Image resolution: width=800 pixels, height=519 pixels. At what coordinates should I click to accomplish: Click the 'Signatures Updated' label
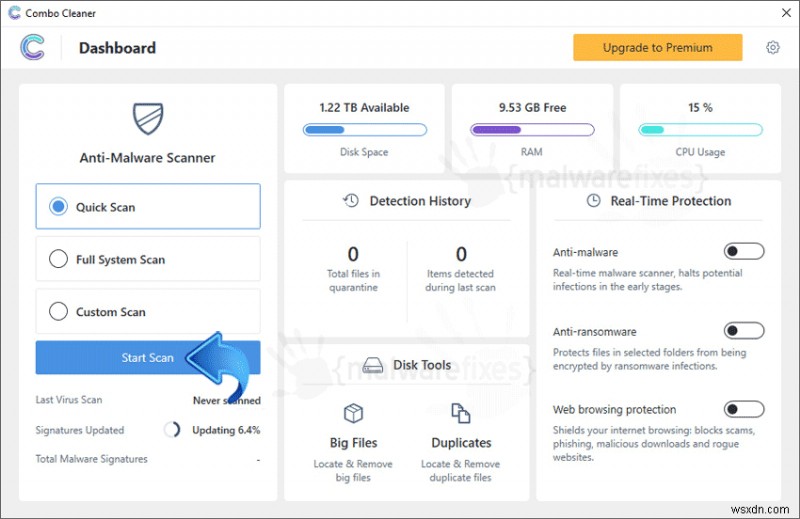pyautogui.click(x=80, y=430)
